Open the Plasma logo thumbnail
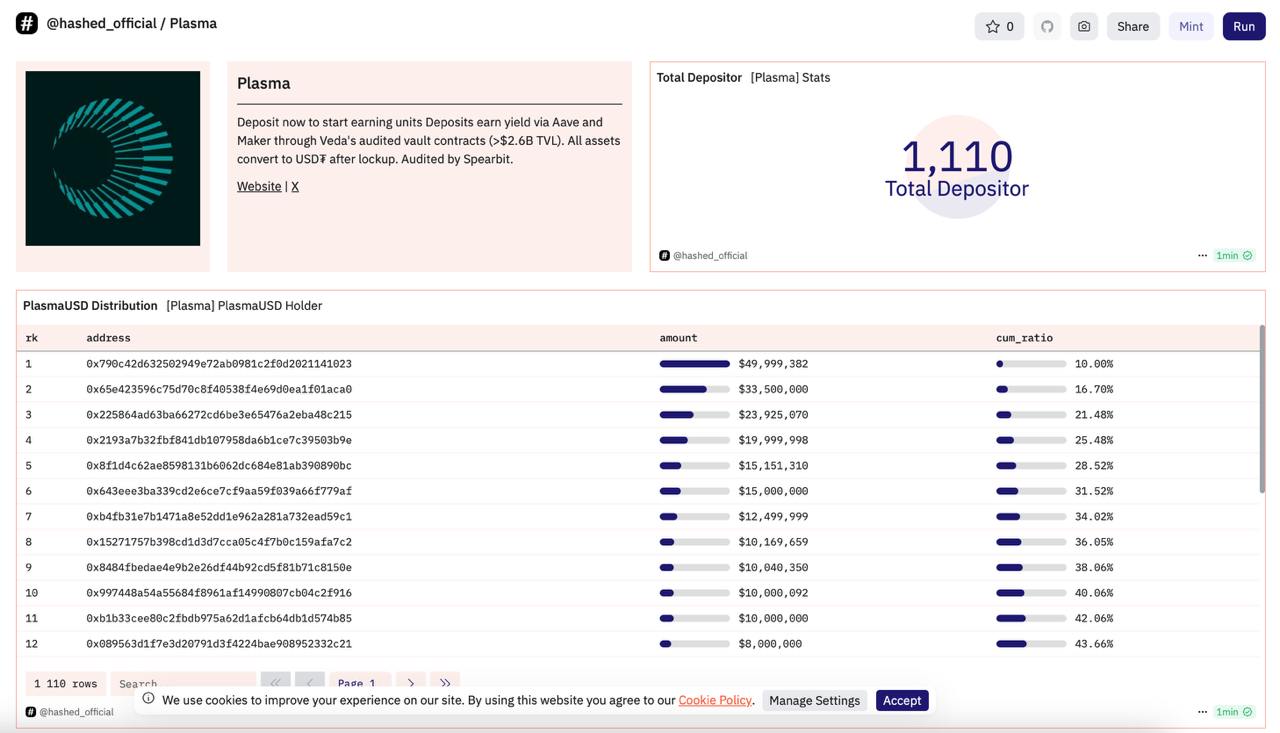 tap(113, 158)
